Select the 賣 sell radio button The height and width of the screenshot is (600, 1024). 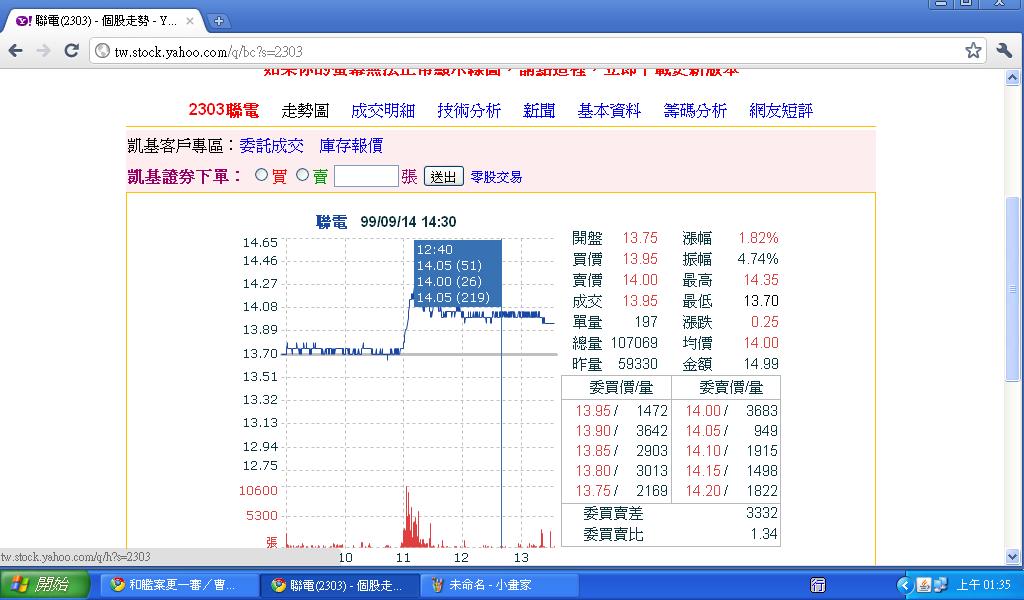tap(302, 175)
